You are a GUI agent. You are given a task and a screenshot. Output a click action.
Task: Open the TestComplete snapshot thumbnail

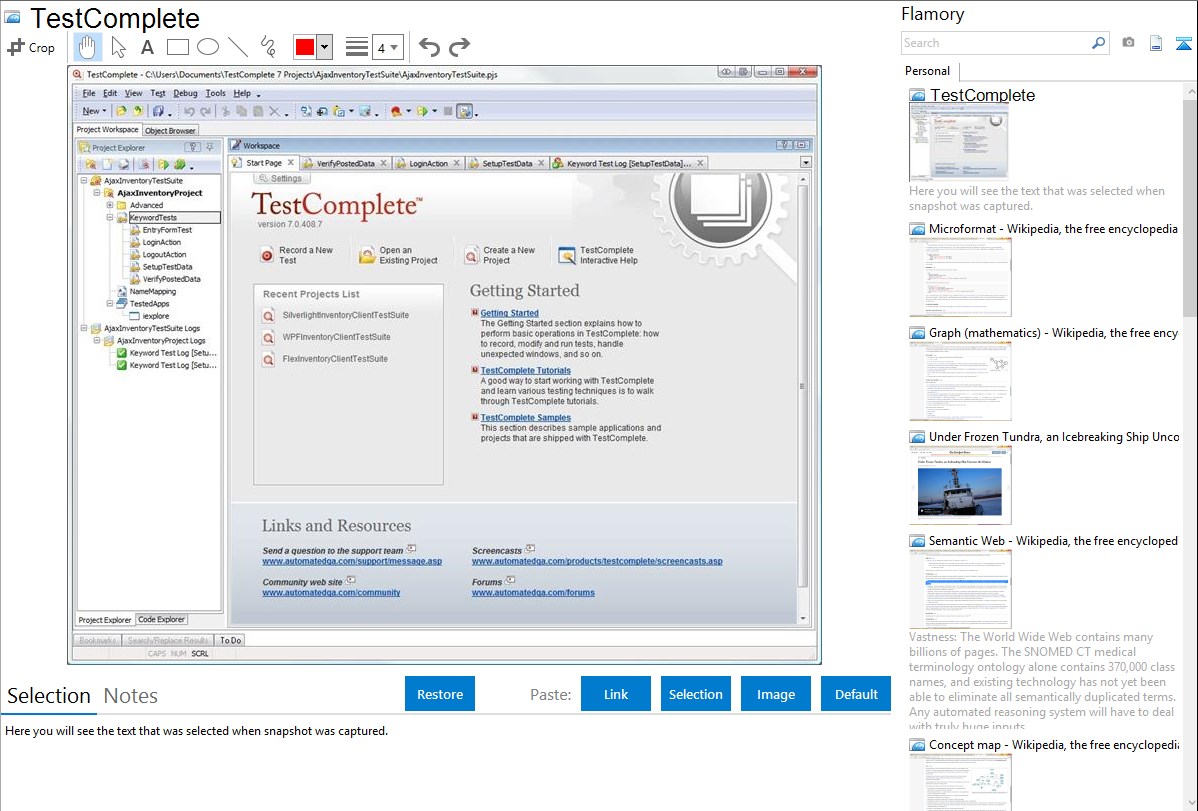click(x=959, y=143)
